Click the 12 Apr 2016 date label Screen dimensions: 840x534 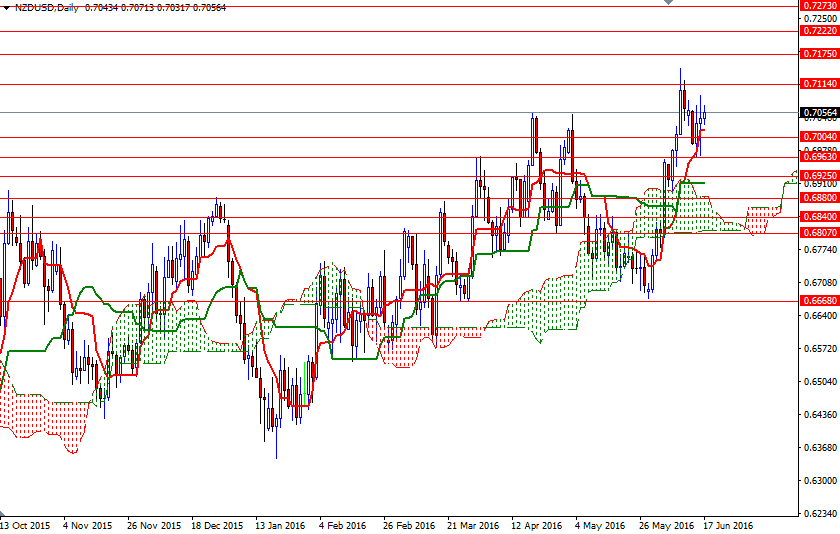(537, 525)
